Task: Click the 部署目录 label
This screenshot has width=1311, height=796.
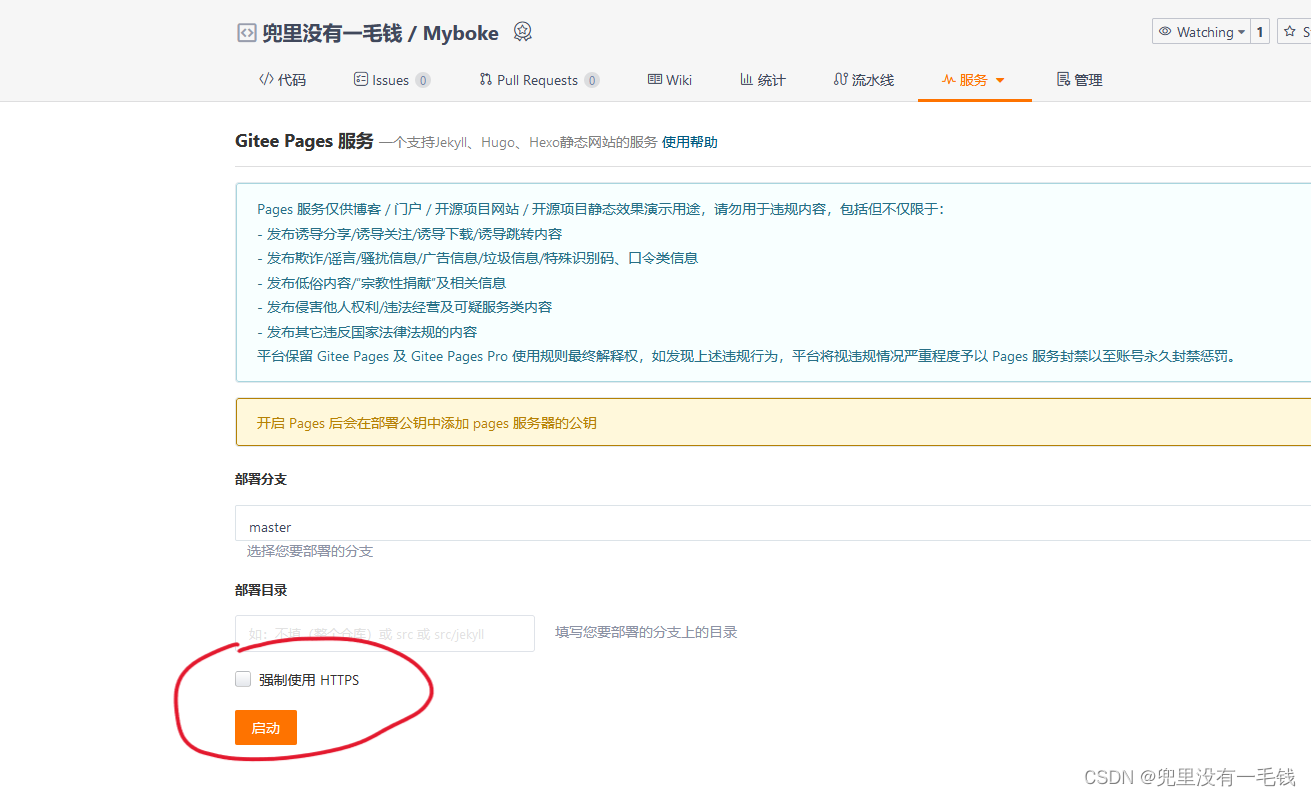Action: (x=261, y=590)
